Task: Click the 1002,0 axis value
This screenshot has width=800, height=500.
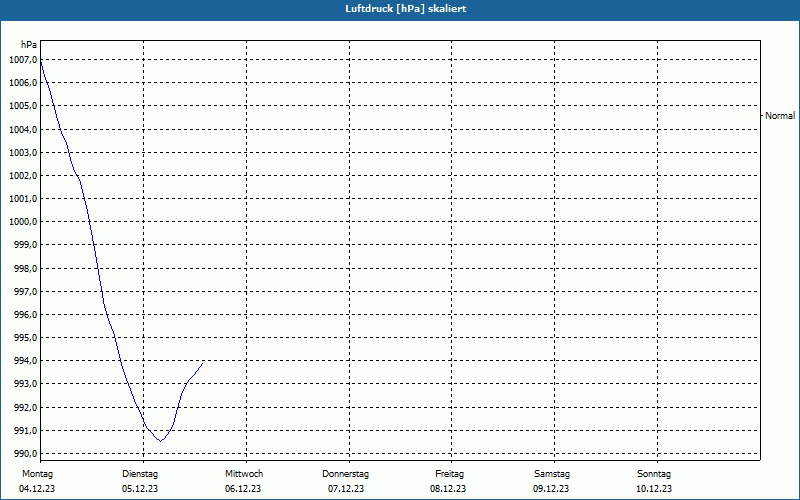Action: [23, 176]
